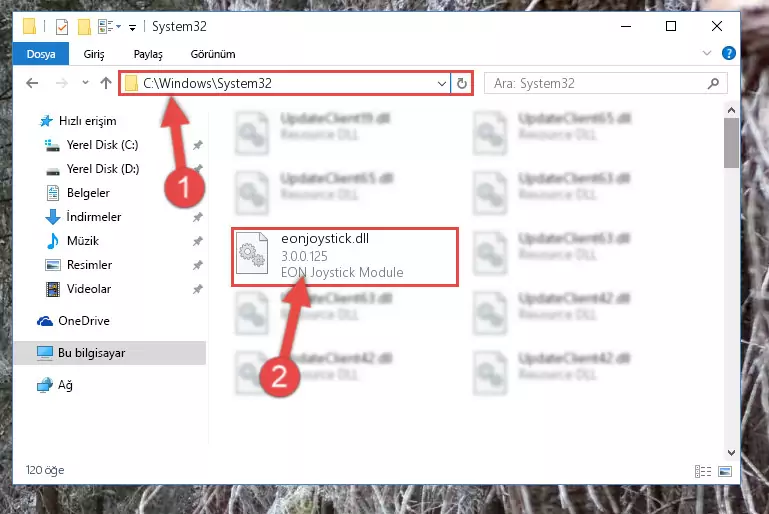Viewport: 769px width, 514px height.
Task: Click the Ara: System32 search field
Action: [598, 83]
